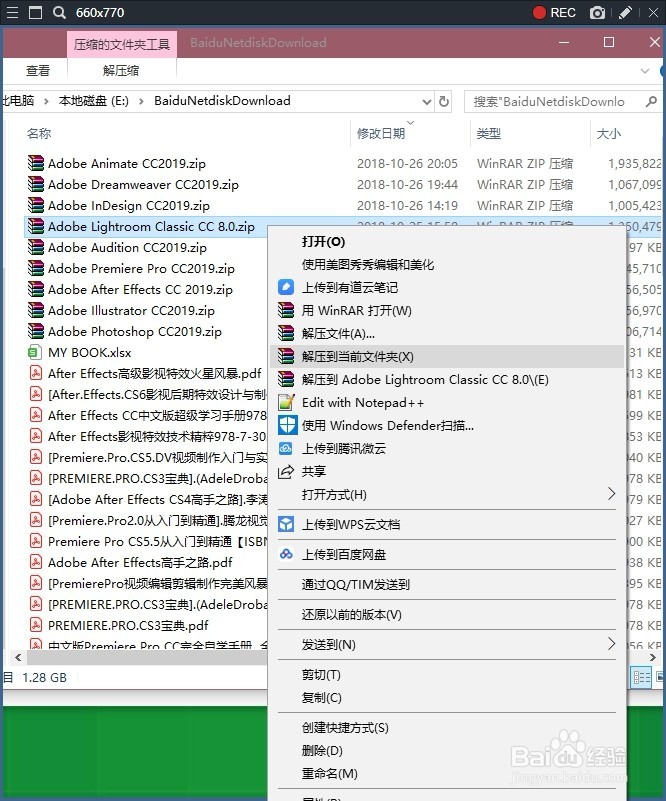This screenshot has width=666, height=801.
Task: Sort by the 类型 column header
Action: click(489, 133)
